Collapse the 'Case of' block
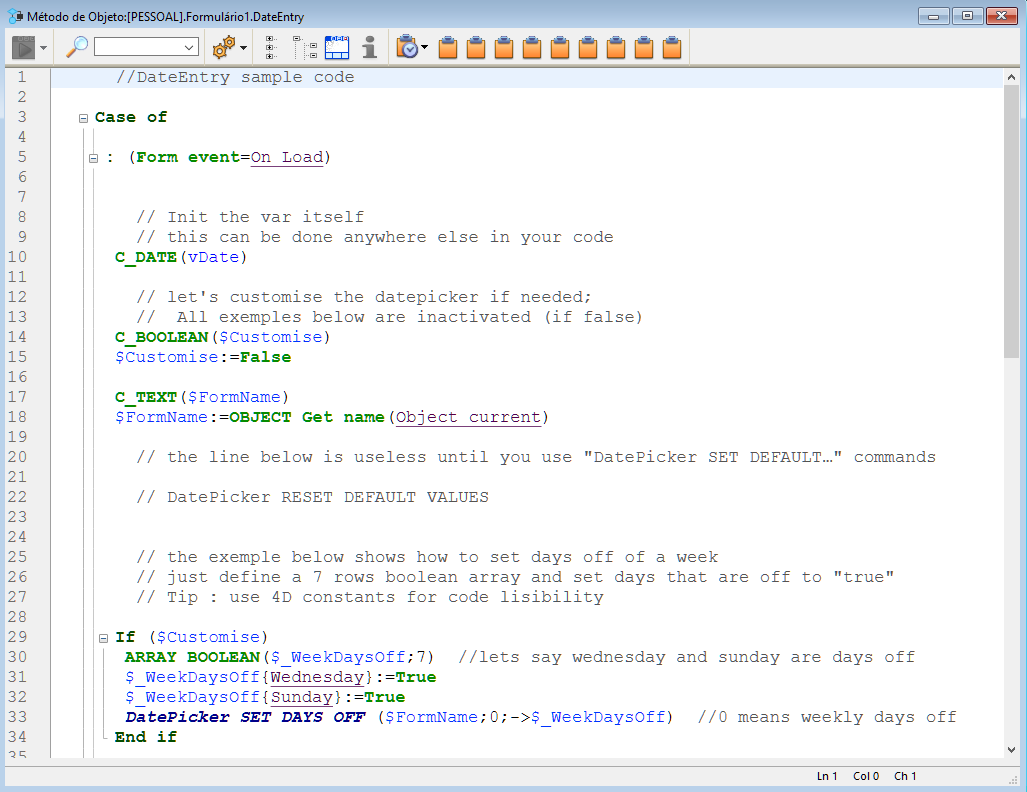The width and height of the screenshot is (1027, 792). click(84, 118)
